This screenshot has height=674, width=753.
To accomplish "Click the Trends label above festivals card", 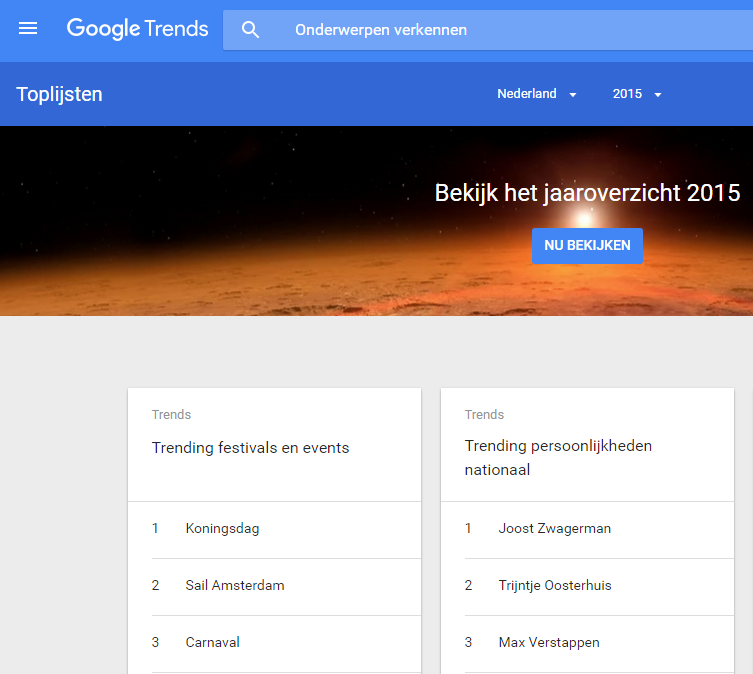I will coord(171,415).
